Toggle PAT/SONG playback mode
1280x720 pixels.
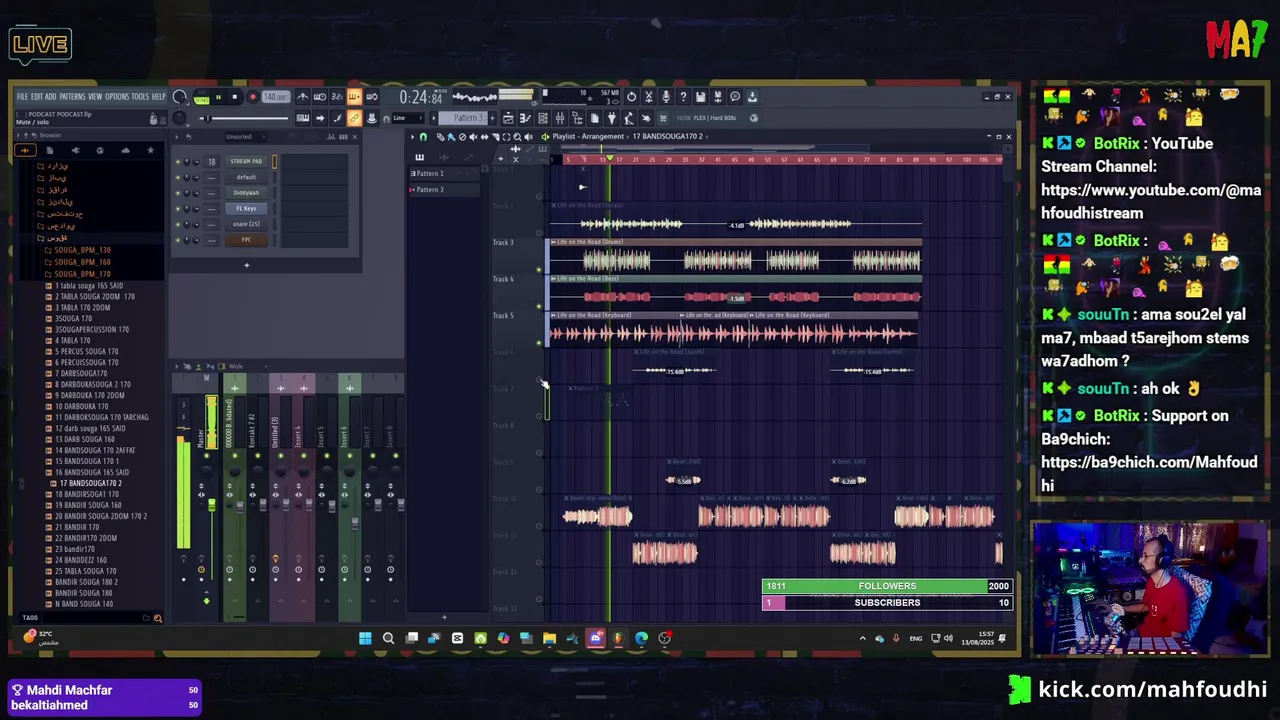(201, 98)
